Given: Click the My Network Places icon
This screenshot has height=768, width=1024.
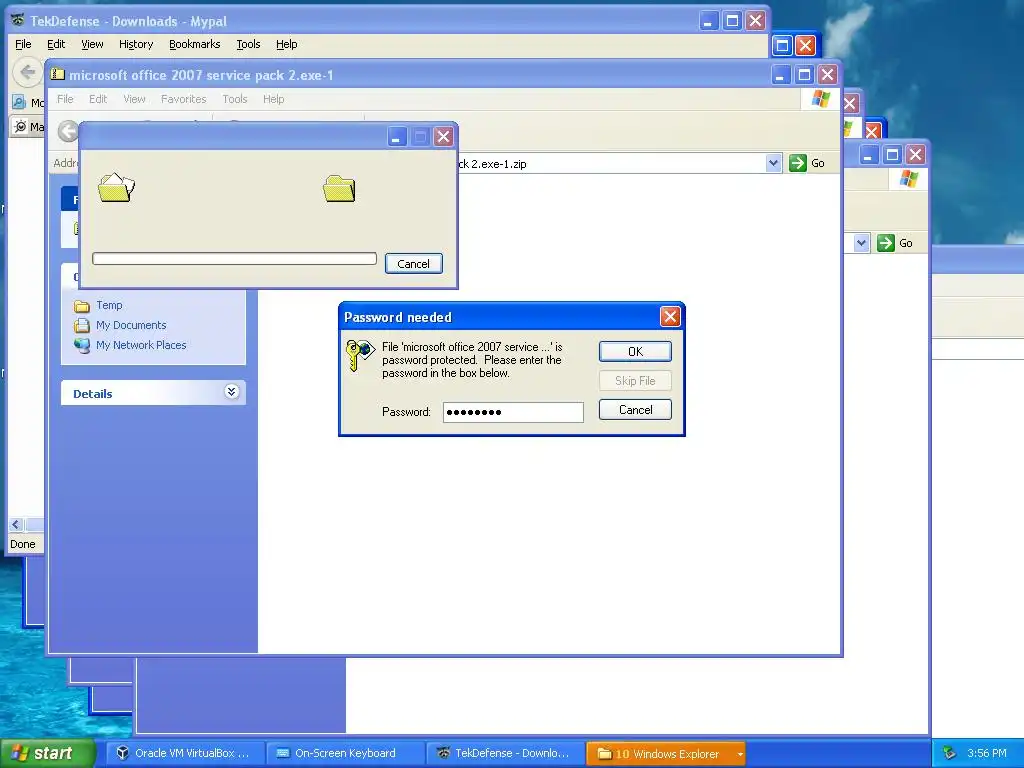Looking at the screenshot, I should [82, 345].
